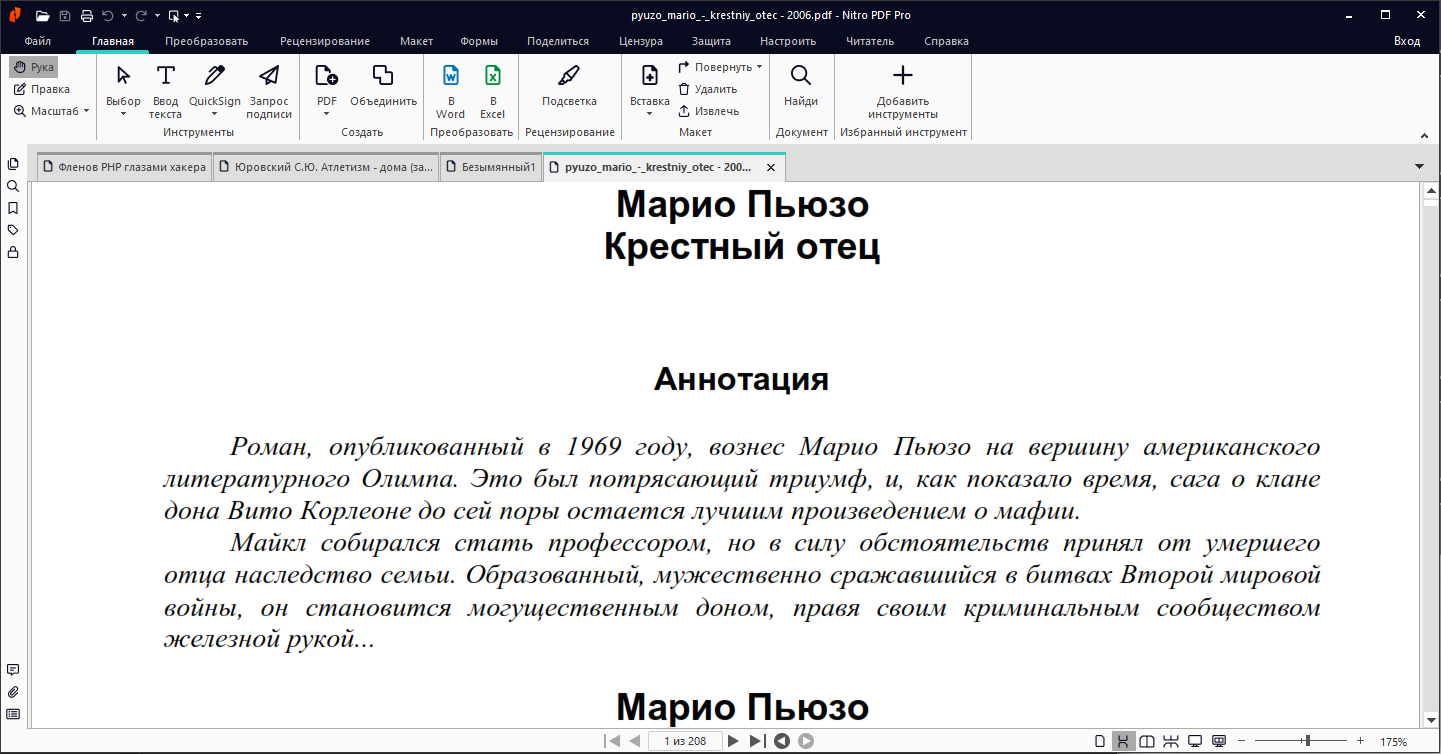Viewport: 1441px width, 754px height.
Task: Open the attachments paperclip panel icon
Action: click(x=13, y=692)
